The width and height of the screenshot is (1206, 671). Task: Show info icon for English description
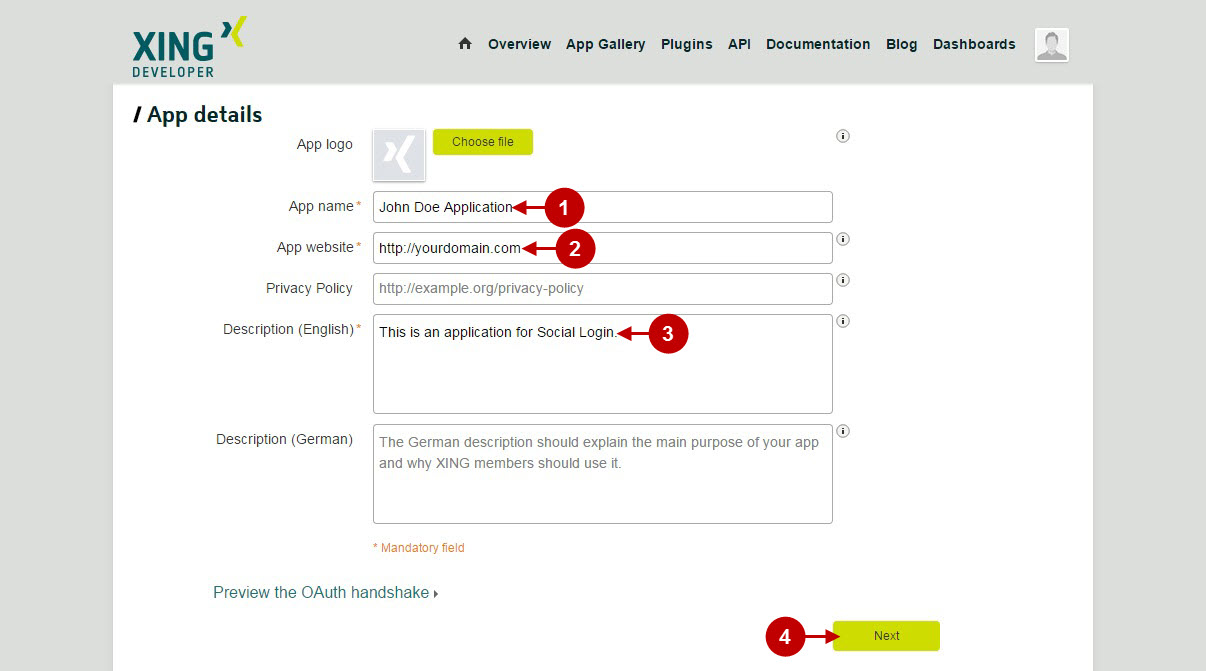843,321
